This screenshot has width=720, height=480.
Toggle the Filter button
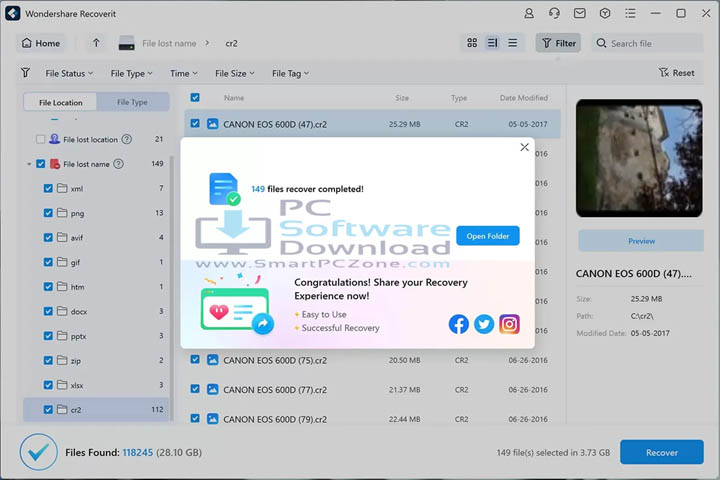click(558, 43)
